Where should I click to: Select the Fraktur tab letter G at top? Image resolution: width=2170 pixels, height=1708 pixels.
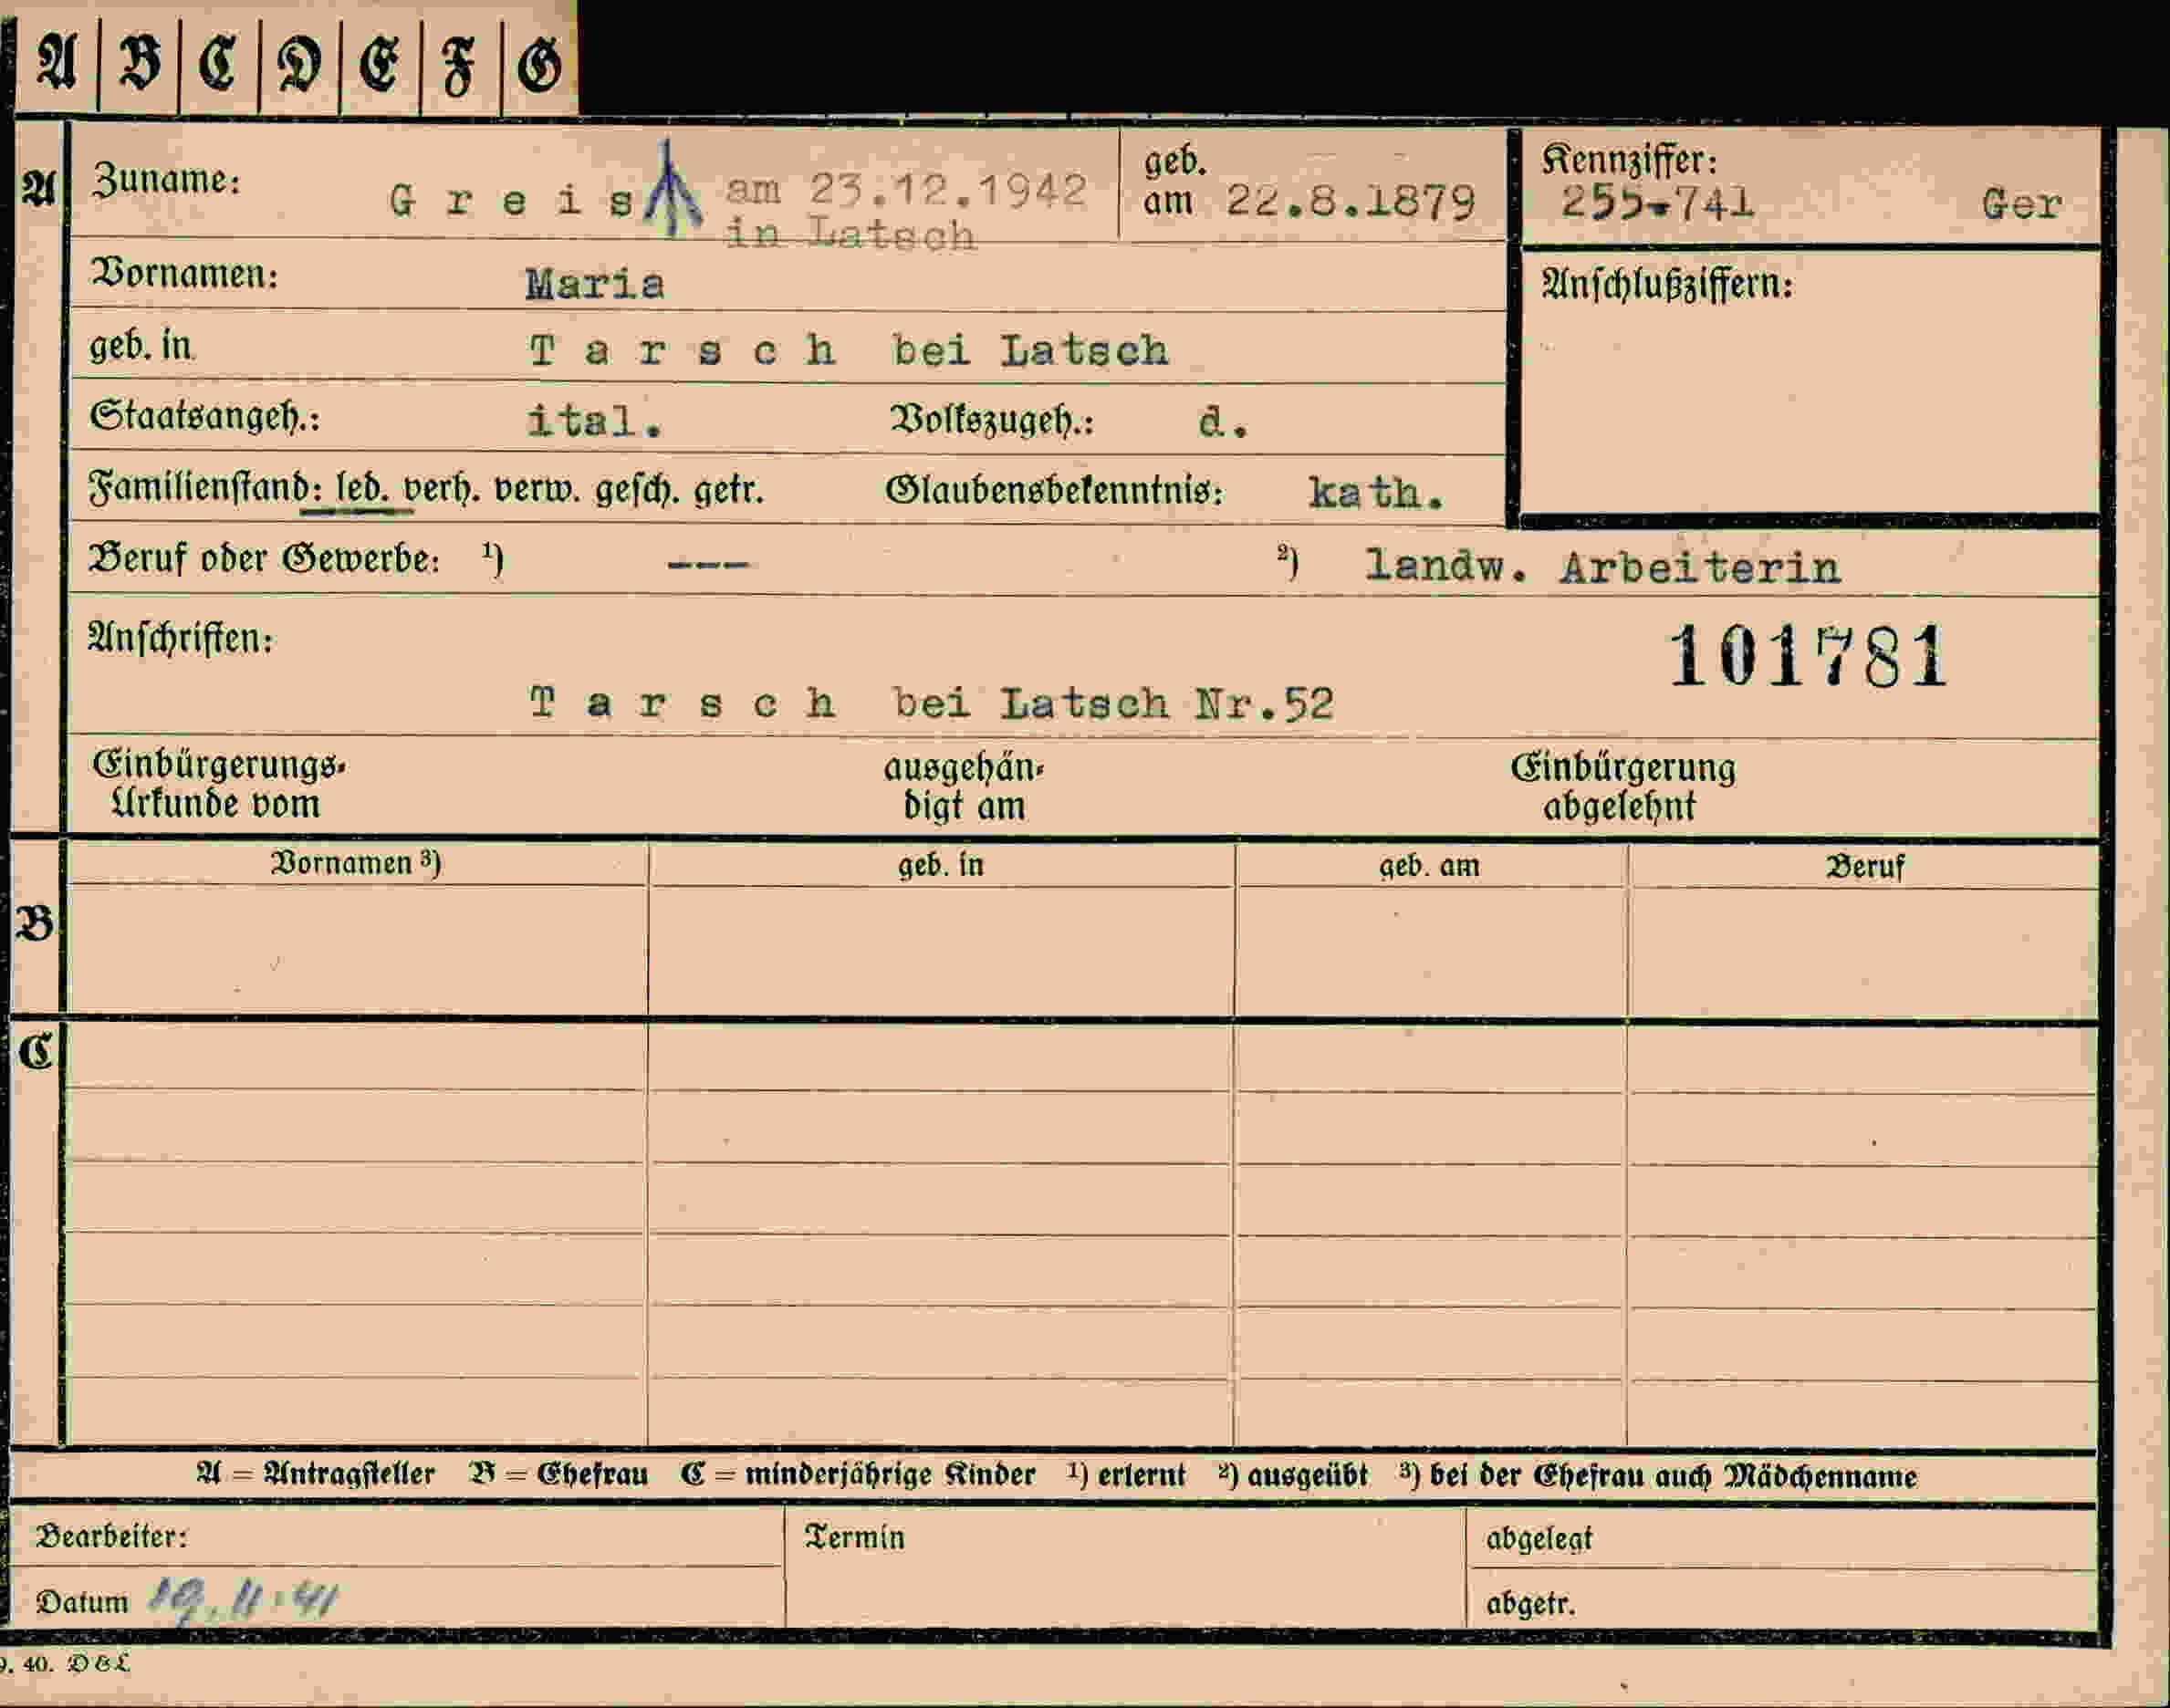coord(539,67)
